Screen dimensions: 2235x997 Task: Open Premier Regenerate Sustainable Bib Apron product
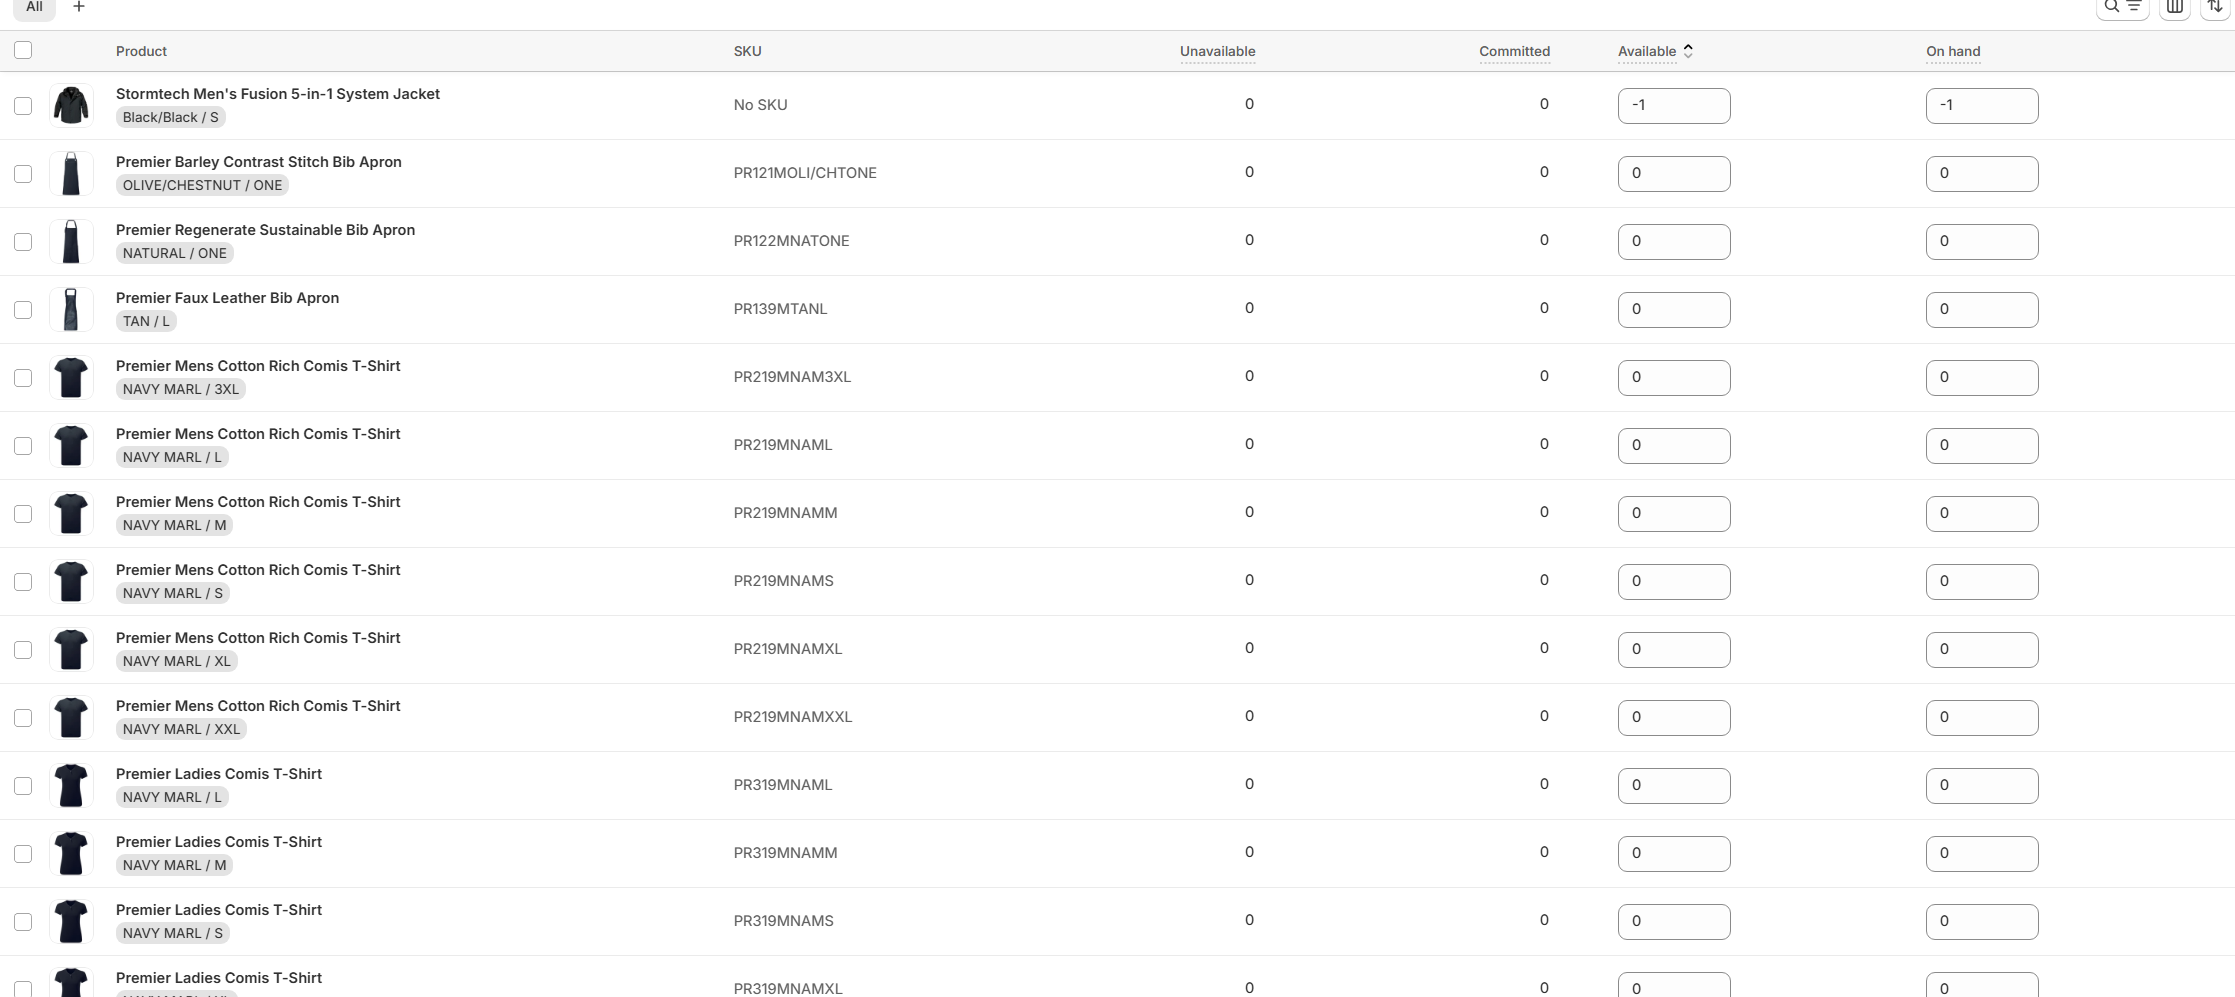click(x=265, y=230)
